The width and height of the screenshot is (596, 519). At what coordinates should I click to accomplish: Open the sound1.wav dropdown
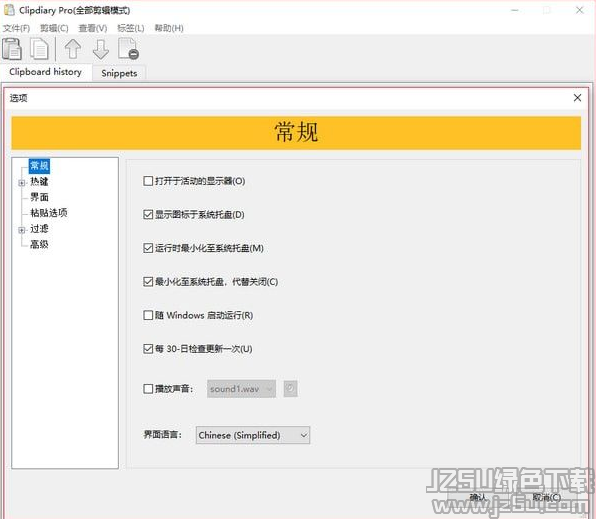click(x=241, y=389)
